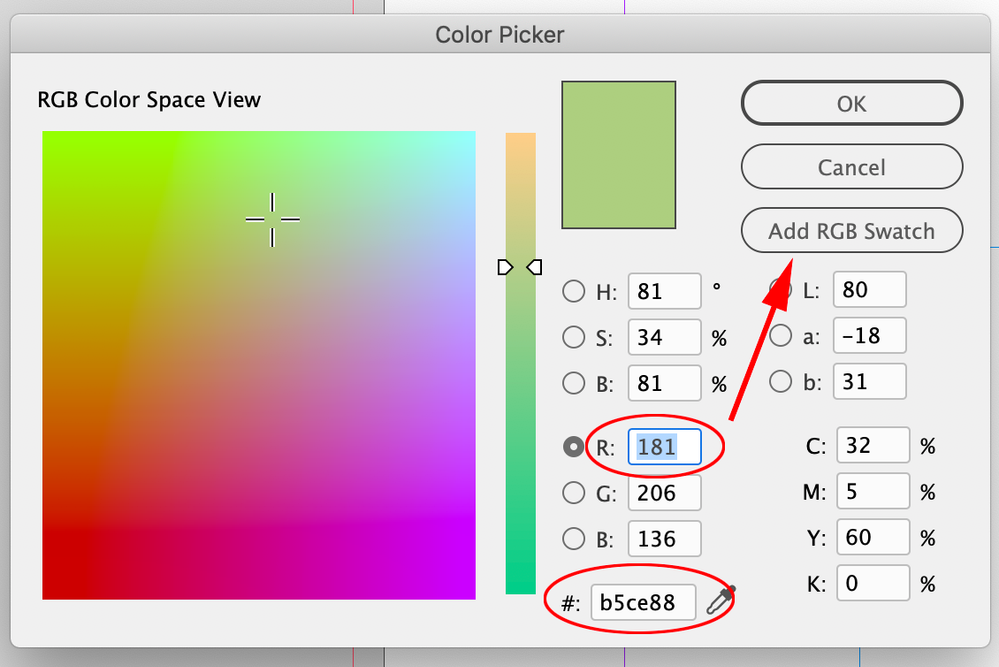This screenshot has height=667, width=999.
Task: Click the green color preview swatch
Action: [619, 155]
